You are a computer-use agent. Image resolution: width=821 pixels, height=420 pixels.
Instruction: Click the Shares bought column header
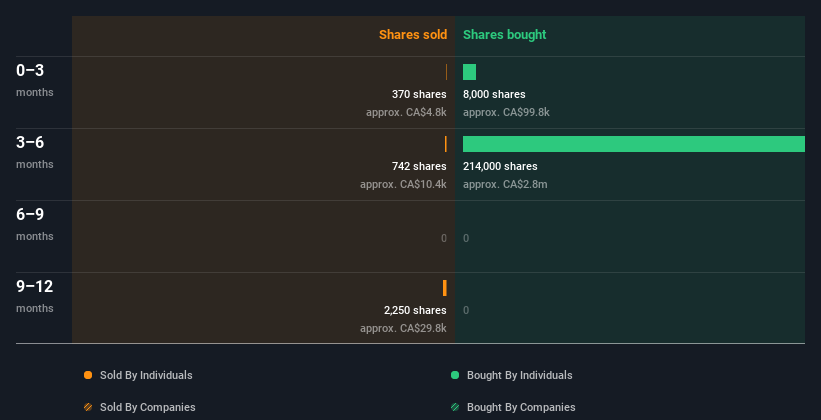point(504,35)
